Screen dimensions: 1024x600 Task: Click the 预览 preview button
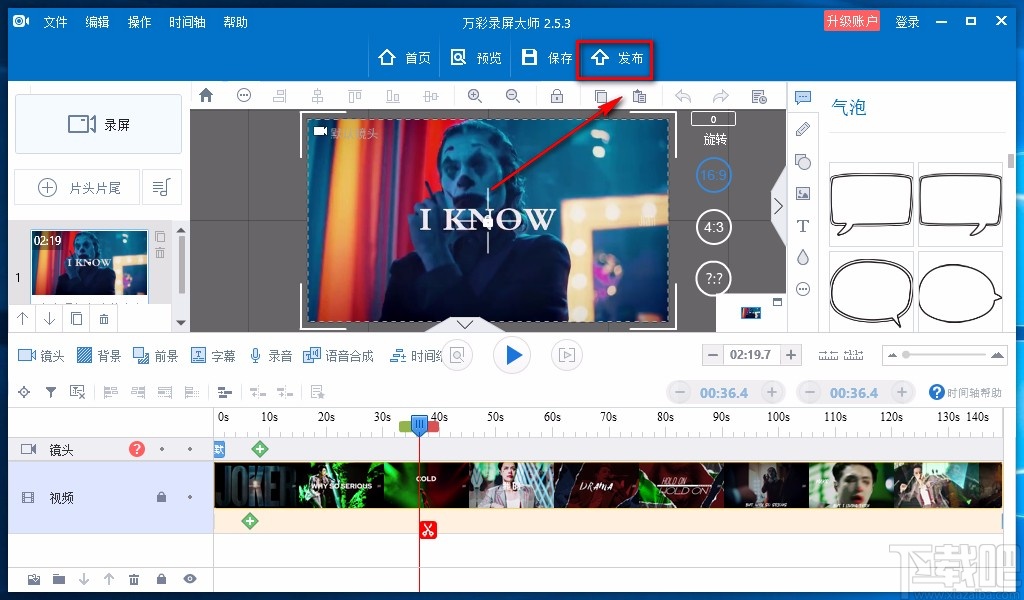[476, 58]
